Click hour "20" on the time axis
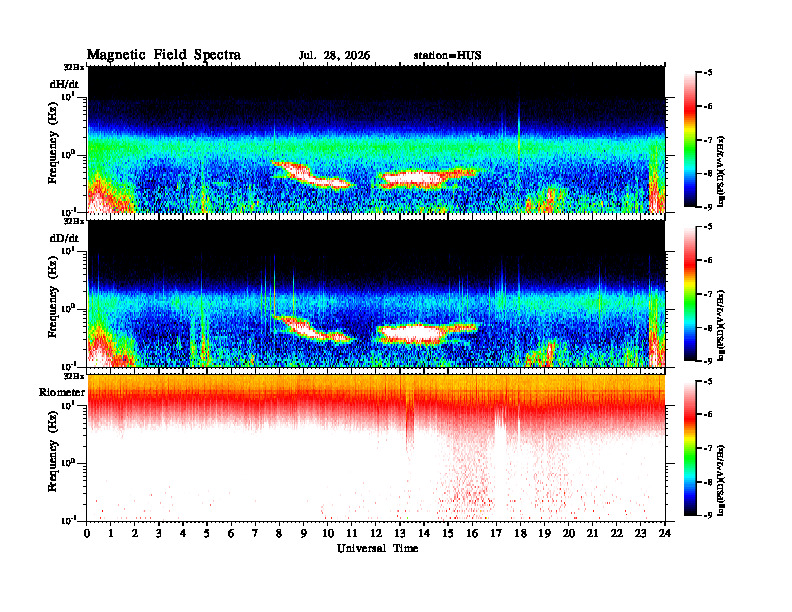The width and height of the screenshot is (792, 612). tap(569, 534)
